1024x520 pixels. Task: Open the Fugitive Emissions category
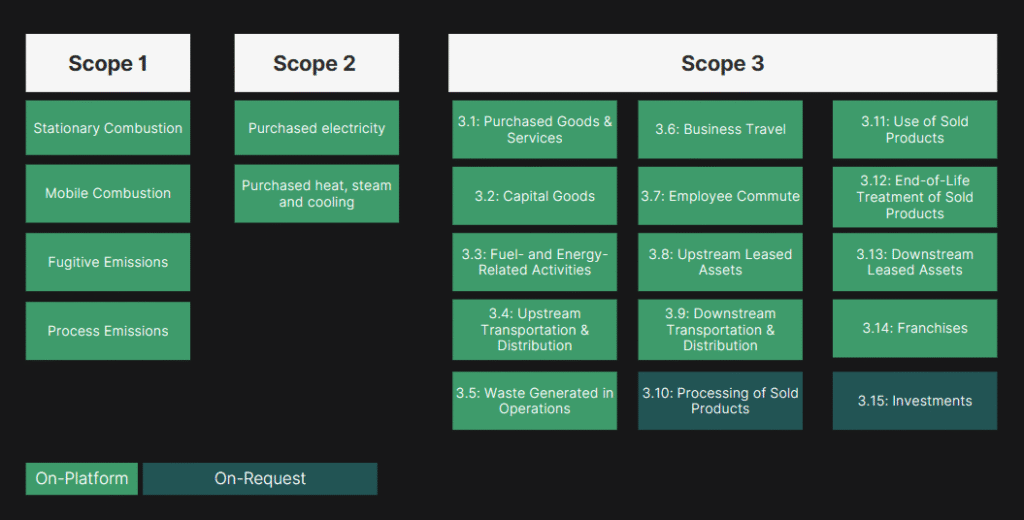point(108,262)
